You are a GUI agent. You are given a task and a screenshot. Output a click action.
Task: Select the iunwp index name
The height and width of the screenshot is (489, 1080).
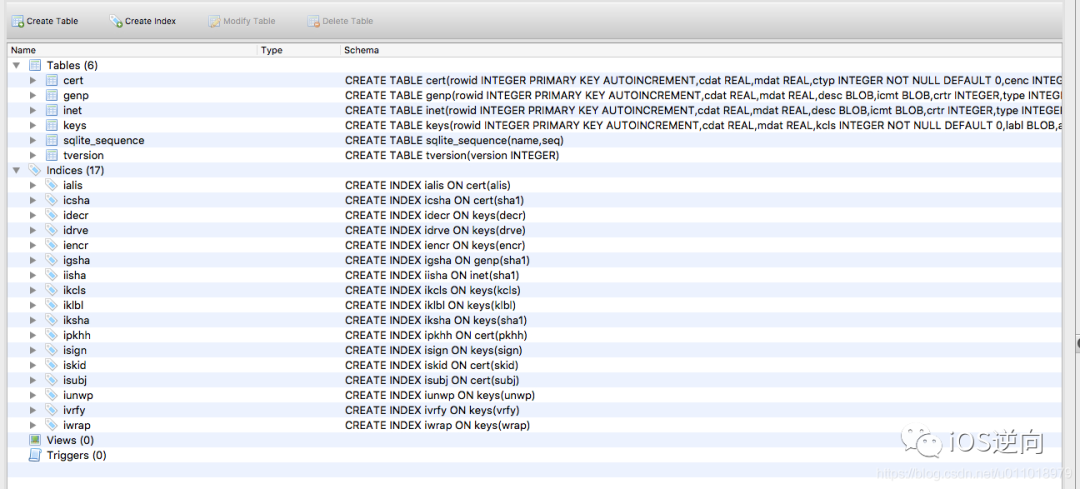[x=76, y=395]
